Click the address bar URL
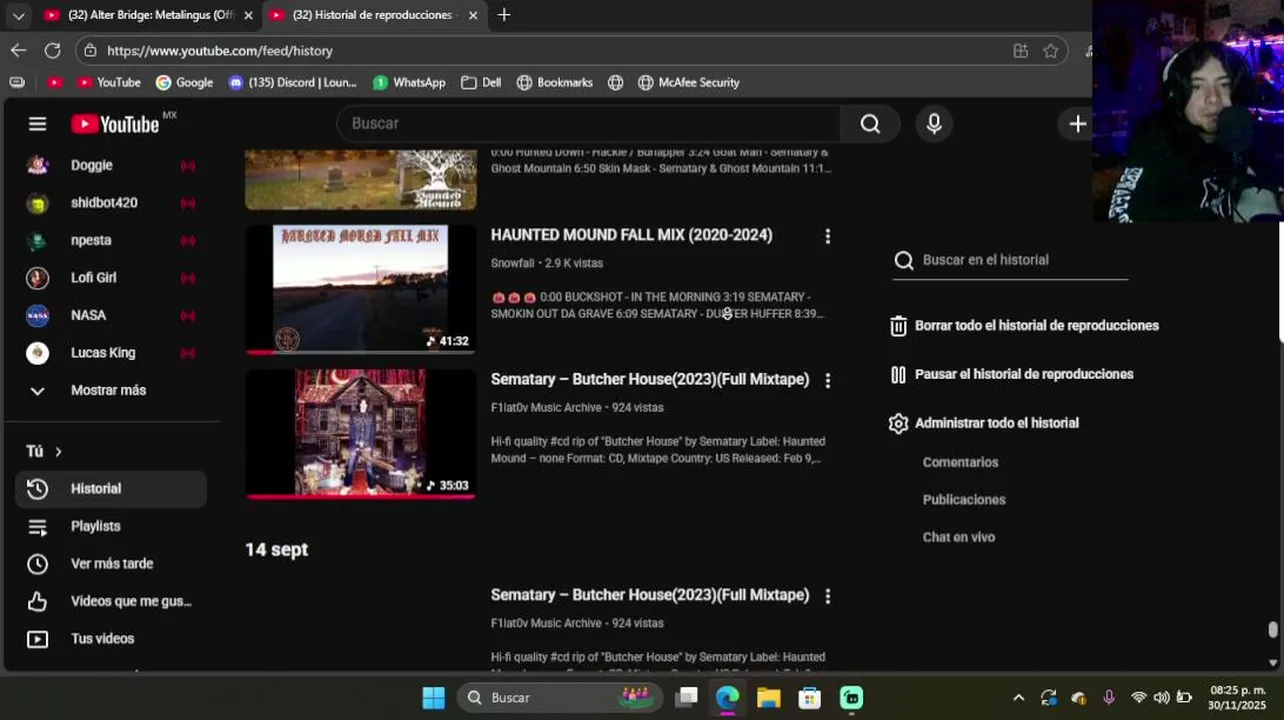This screenshot has height=720, width=1284. [x=220, y=50]
